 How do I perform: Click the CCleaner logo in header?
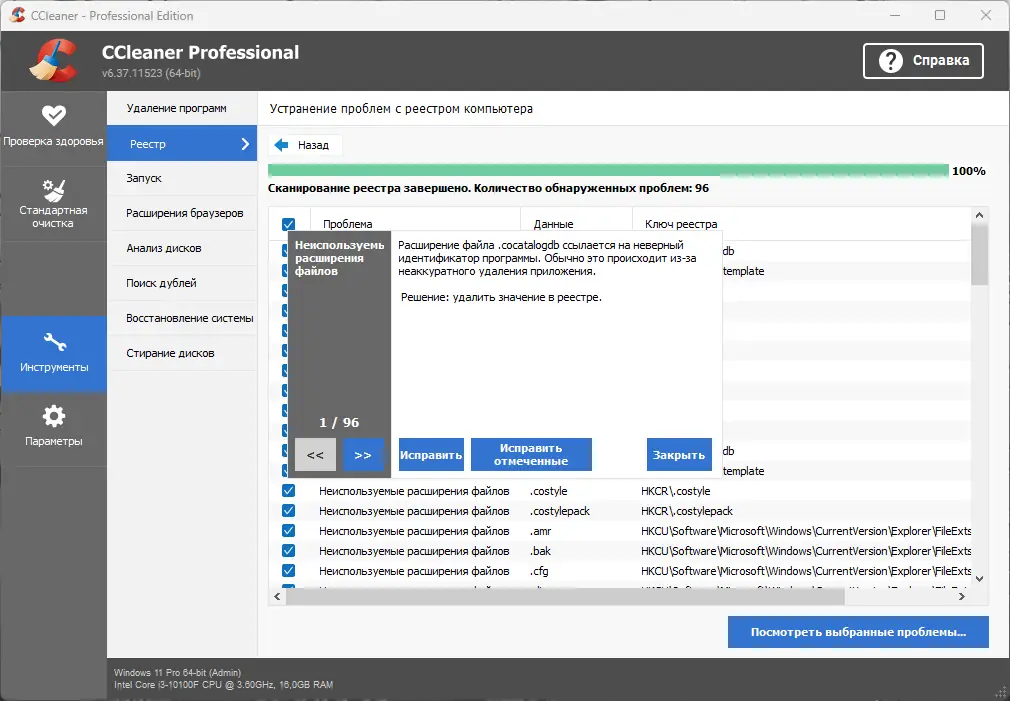(54, 61)
